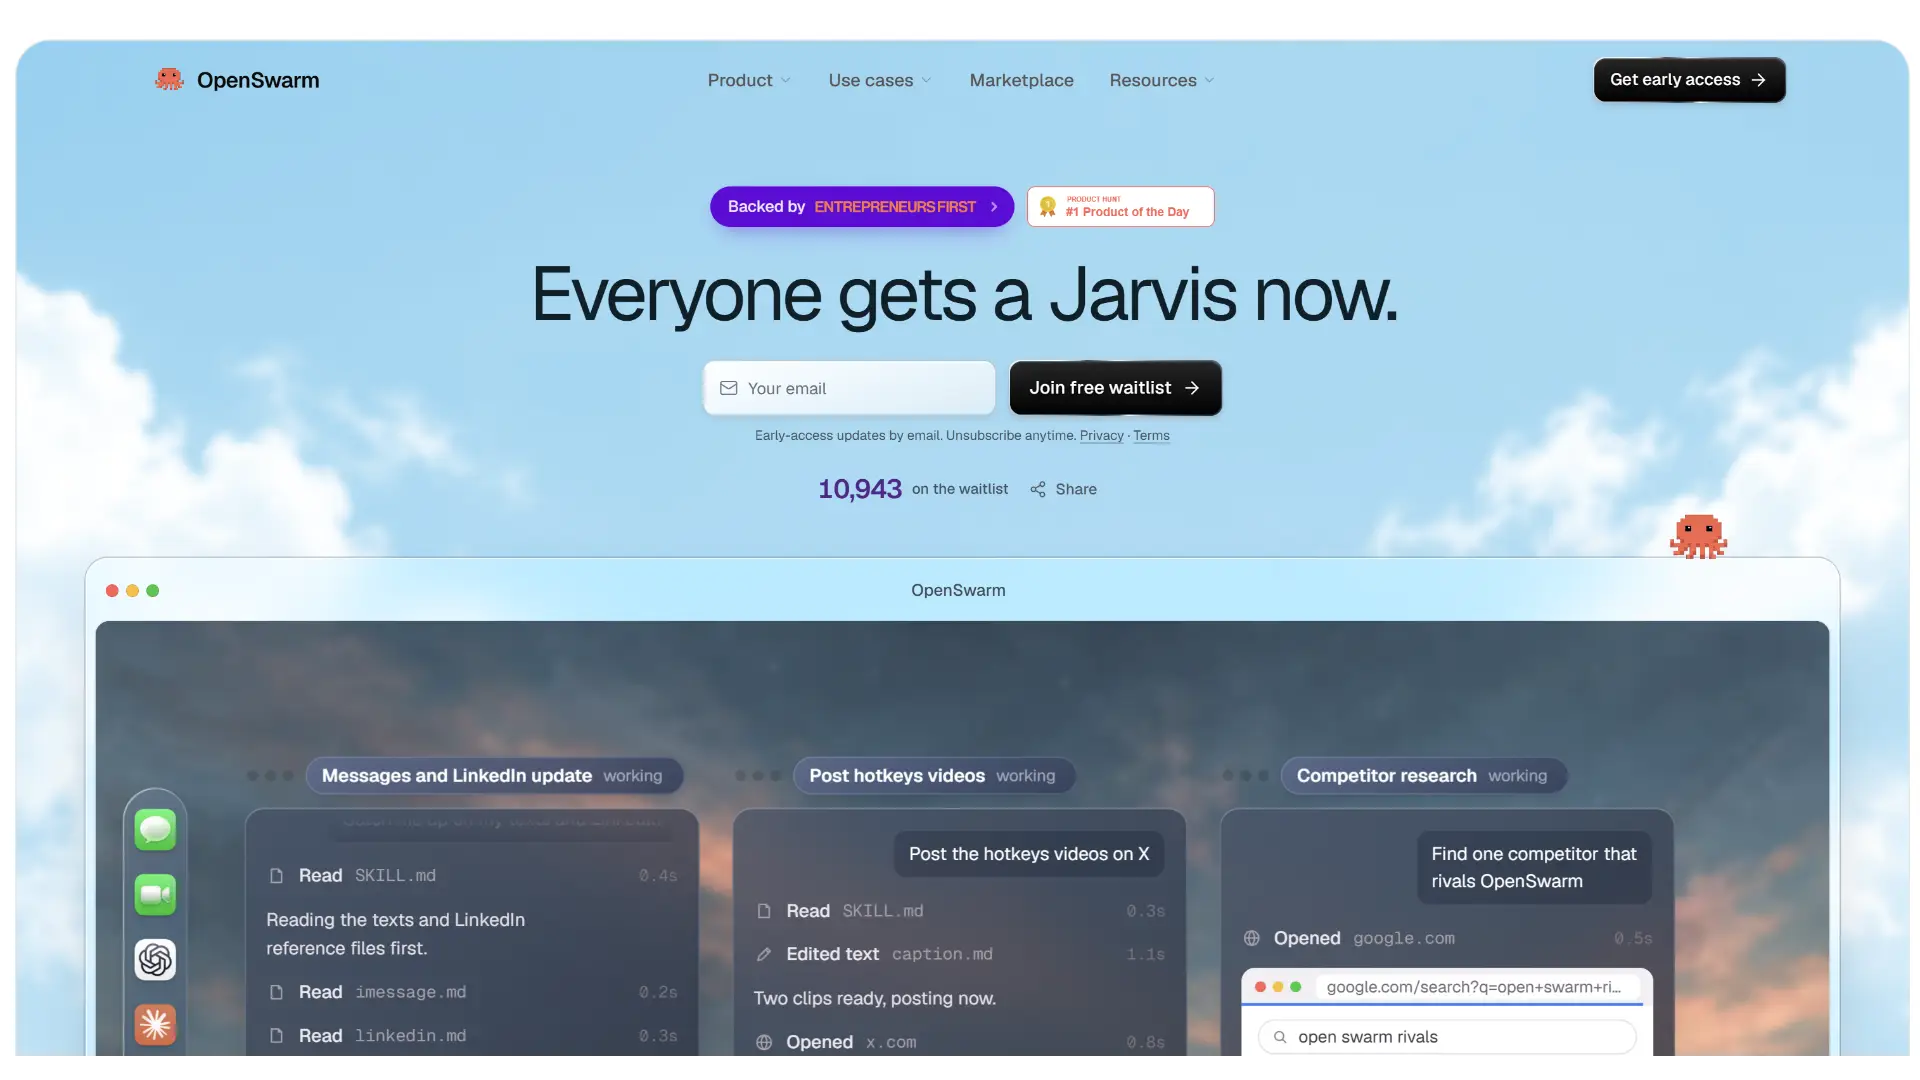Click file icon beside Read linkedin.md

click(x=277, y=1036)
